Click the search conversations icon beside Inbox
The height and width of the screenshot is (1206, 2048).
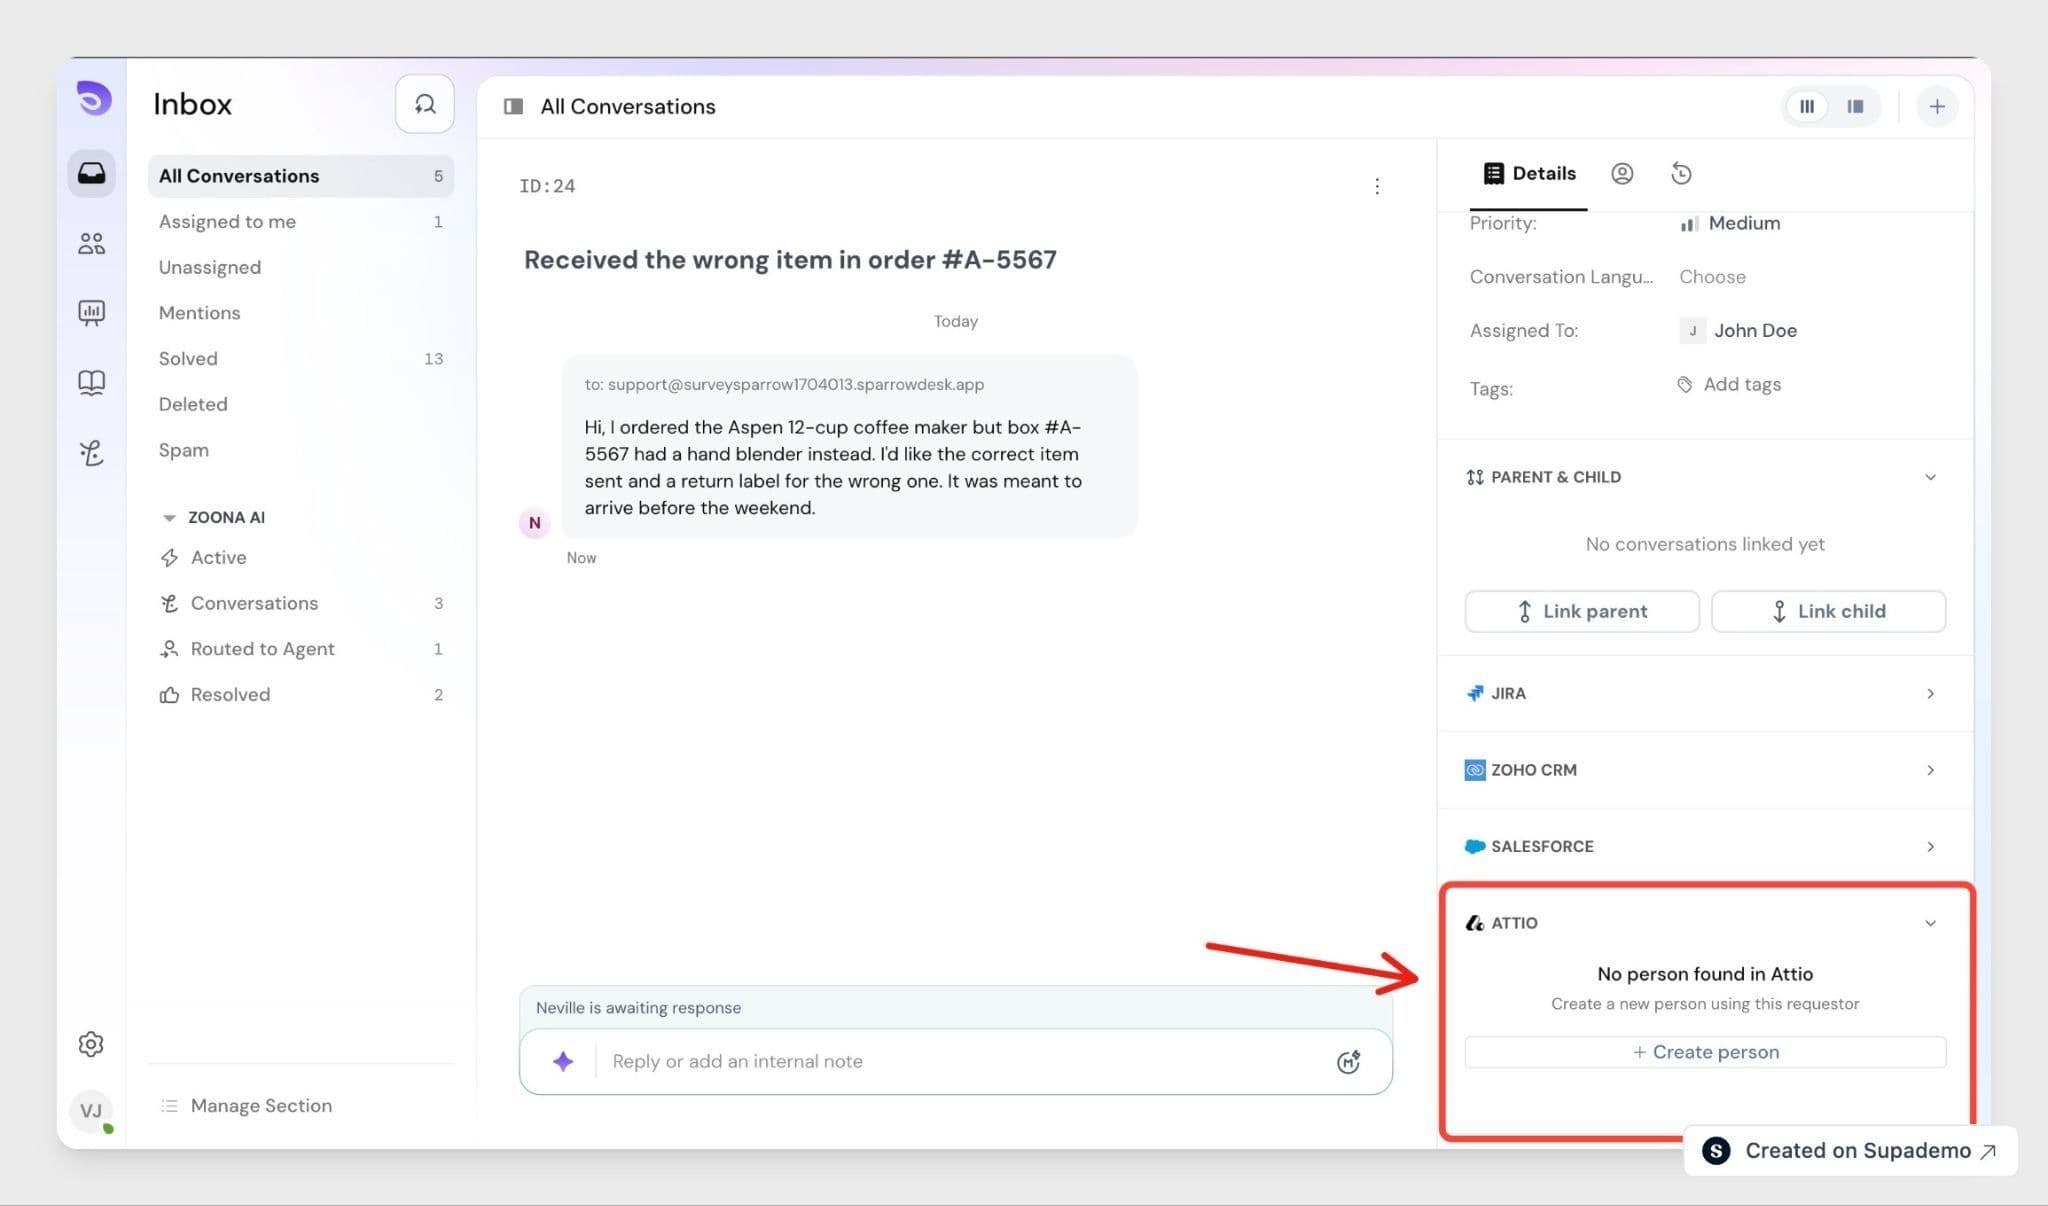point(425,104)
